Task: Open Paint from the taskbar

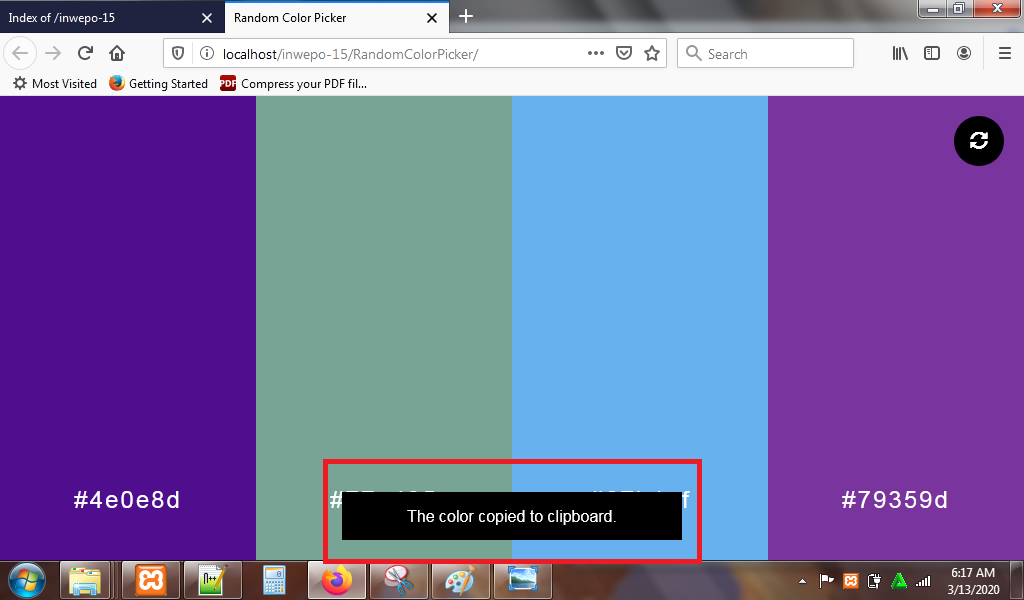Action: (460, 580)
